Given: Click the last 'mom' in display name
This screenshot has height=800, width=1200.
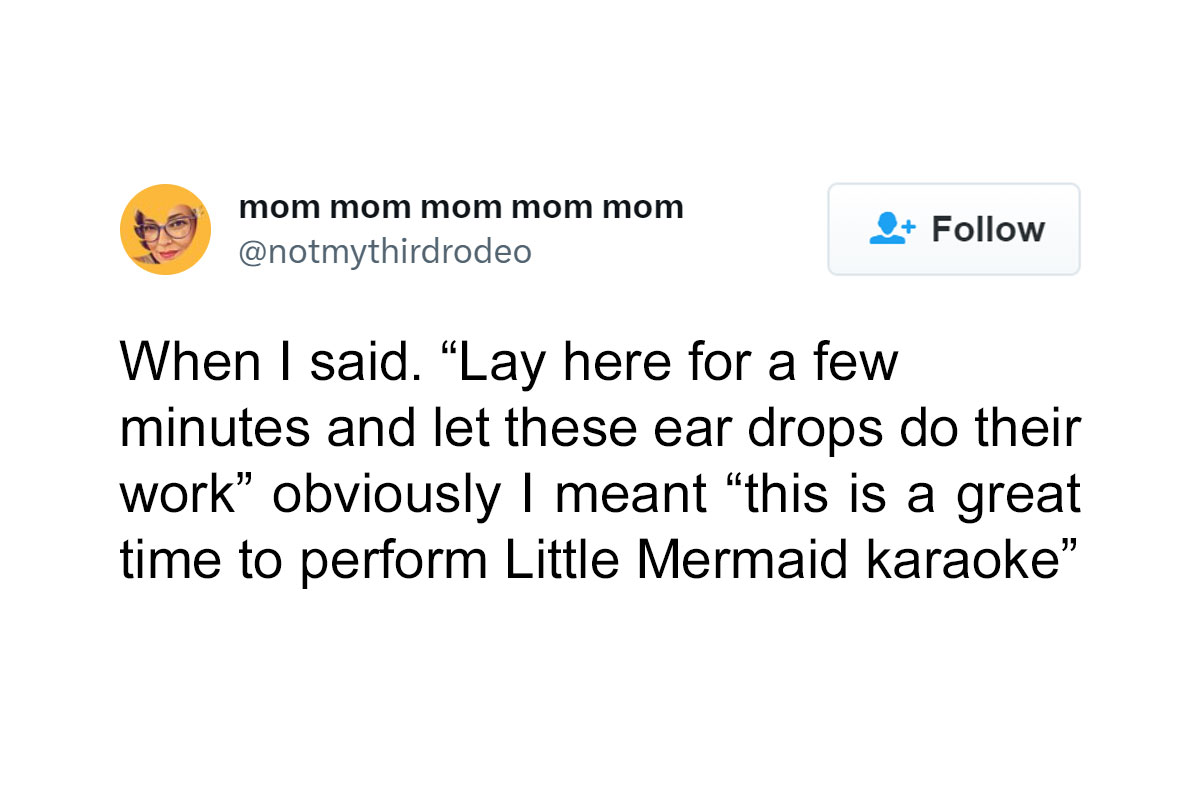Looking at the screenshot, I should coord(643,208).
